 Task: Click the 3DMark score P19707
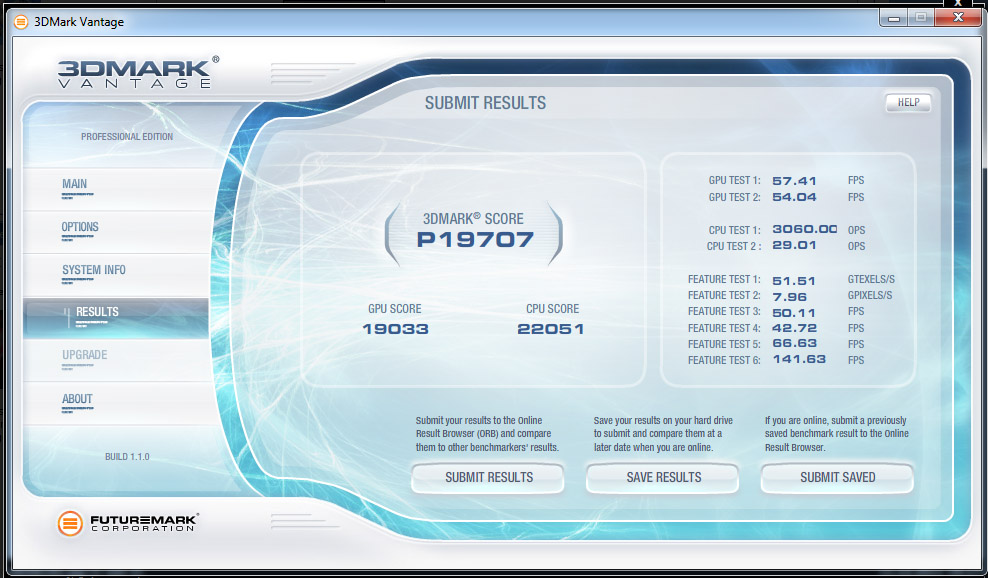point(475,240)
